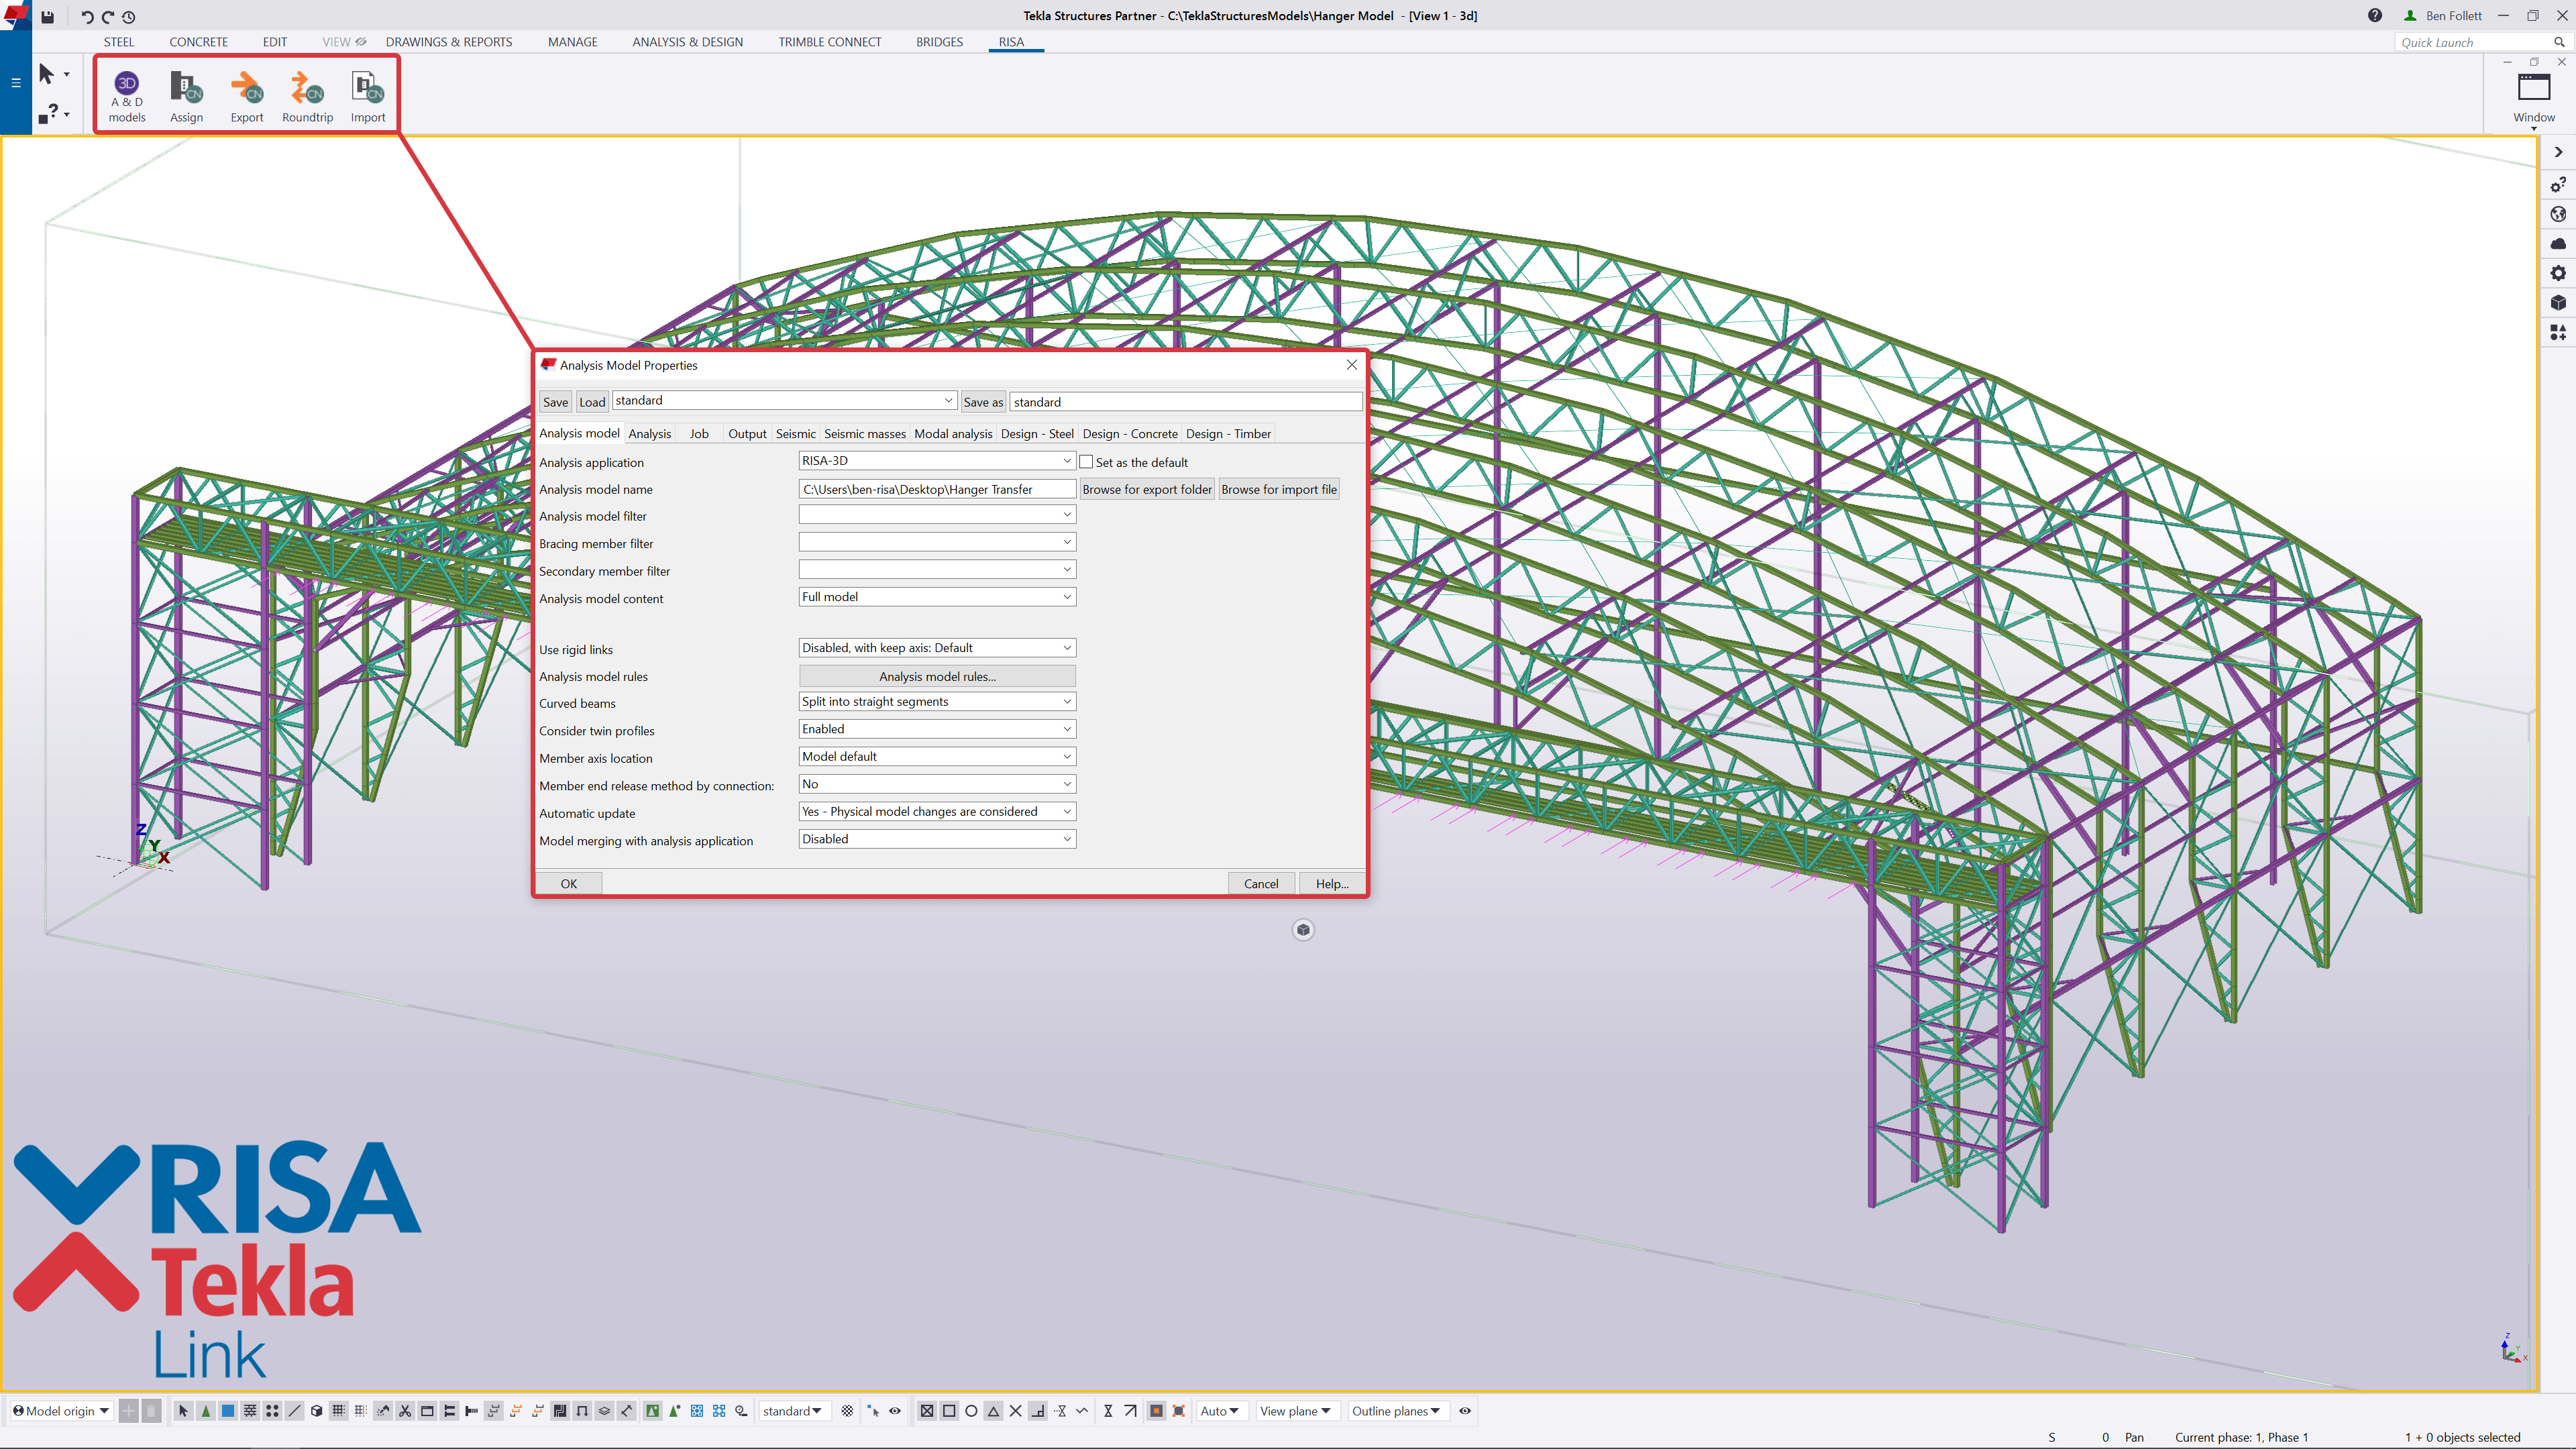The image size is (2576, 1449).
Task: Click the Save disk icon in title bar
Action: [x=47, y=16]
